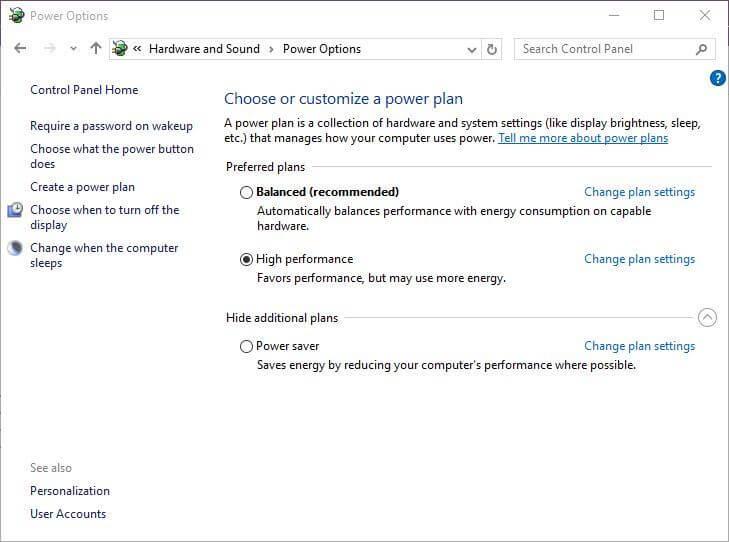The height and width of the screenshot is (542, 729).
Task: Expand the arrow after Hardware and Sound
Action: (x=272, y=49)
